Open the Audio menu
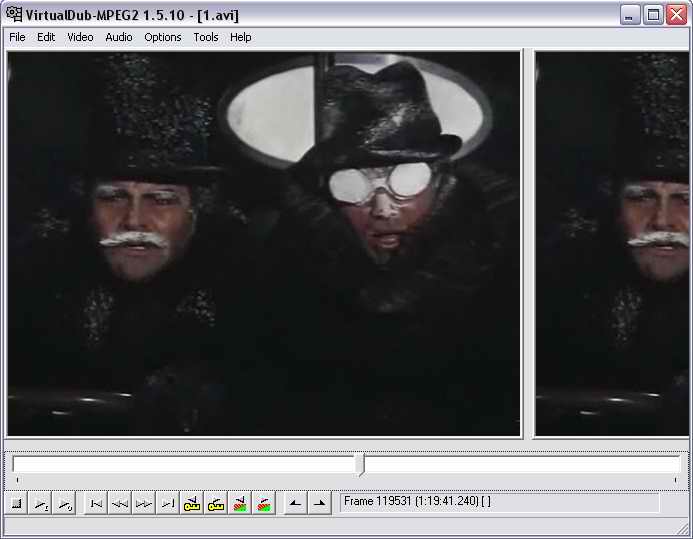693x539 pixels. (118, 37)
